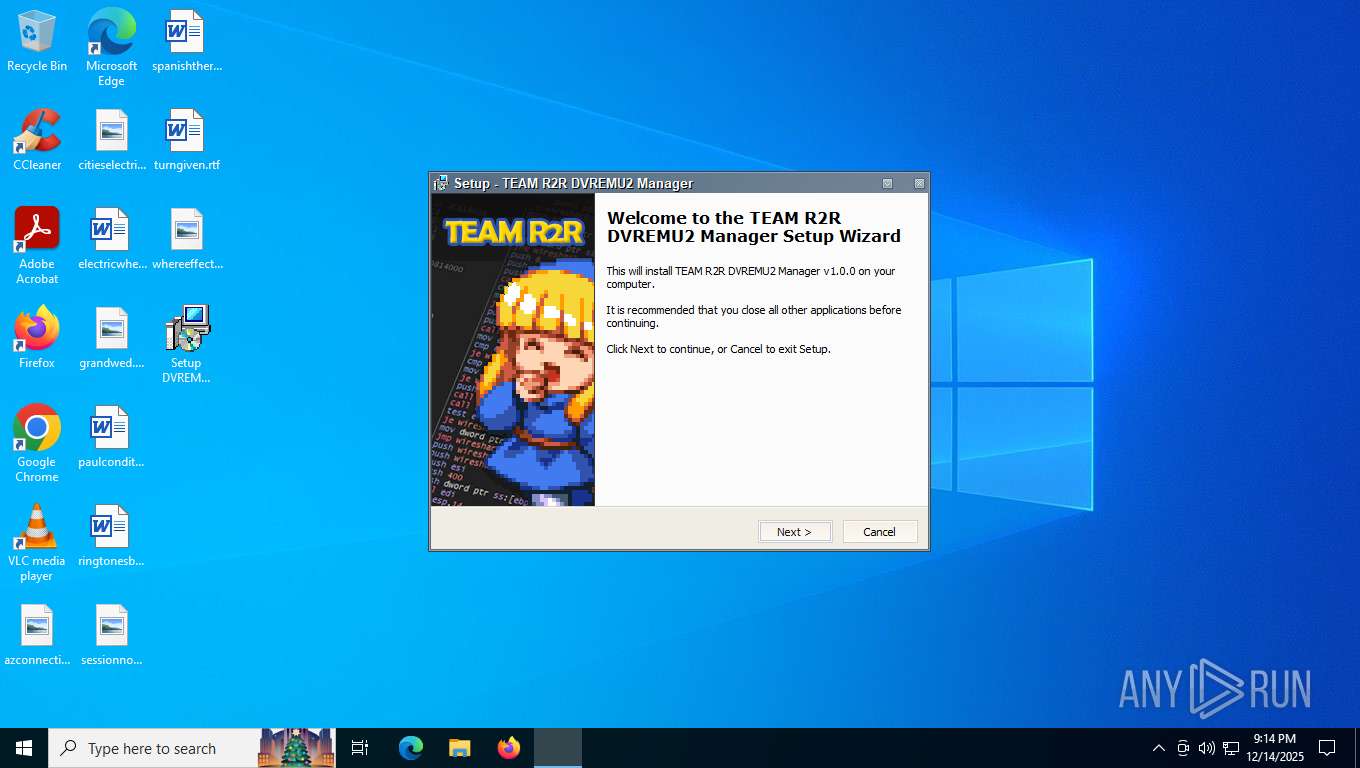
Task: Open Task View on the taskbar
Action: [360, 748]
